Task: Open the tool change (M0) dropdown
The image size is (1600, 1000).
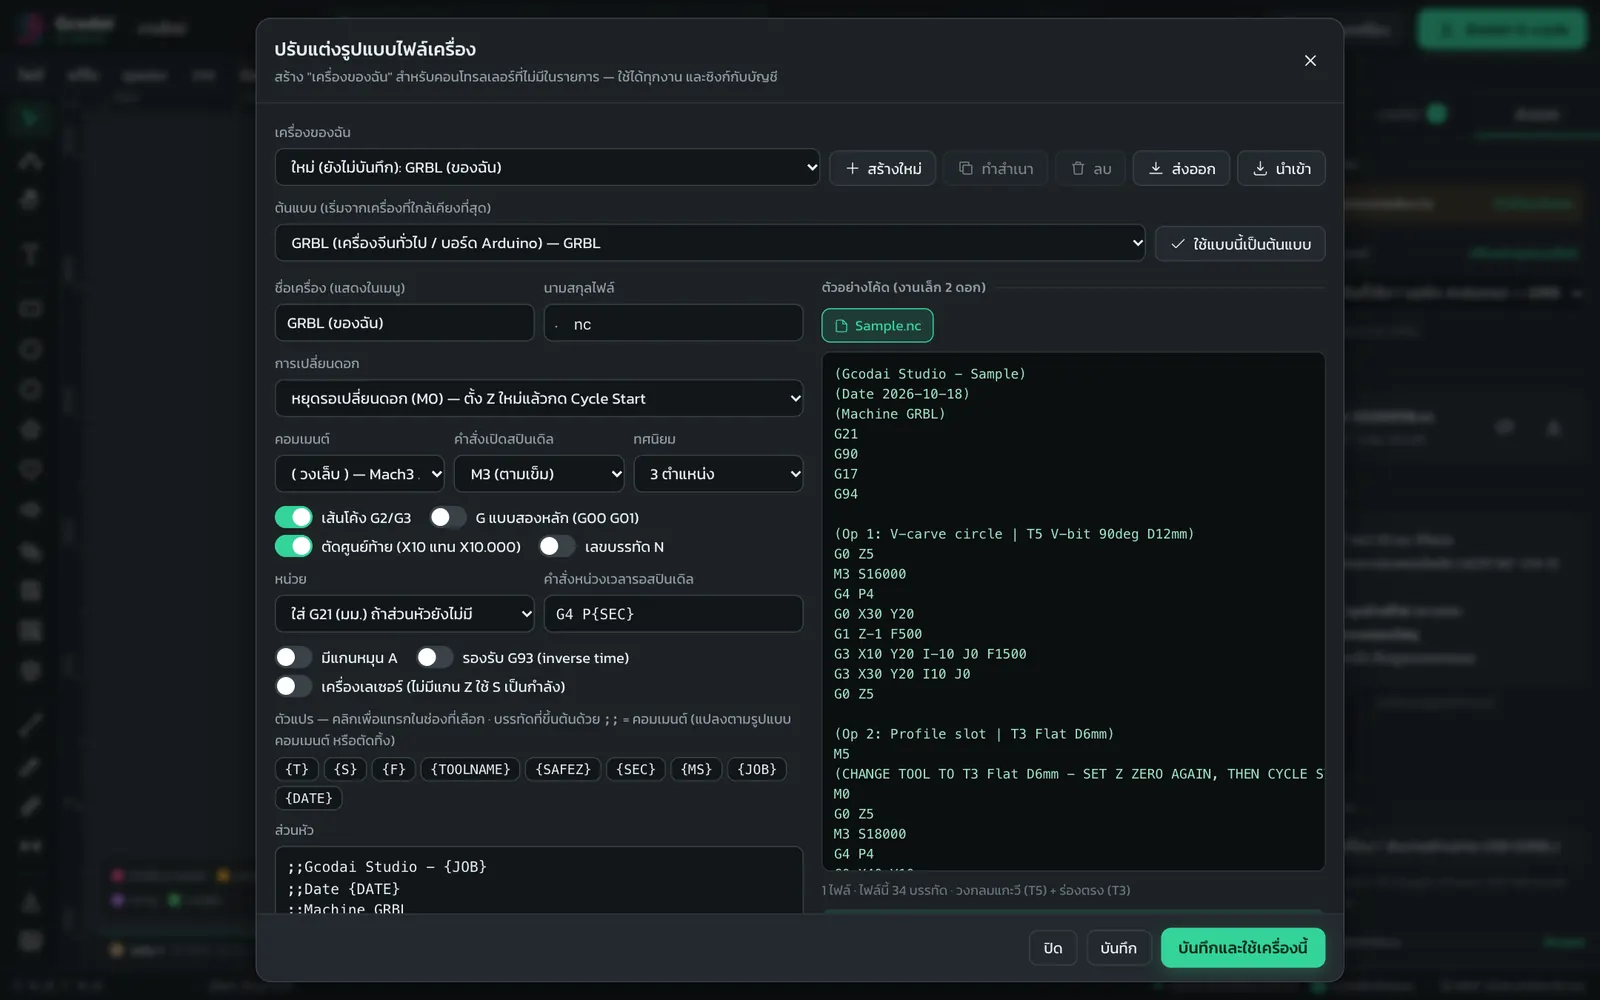Action: click(x=539, y=398)
